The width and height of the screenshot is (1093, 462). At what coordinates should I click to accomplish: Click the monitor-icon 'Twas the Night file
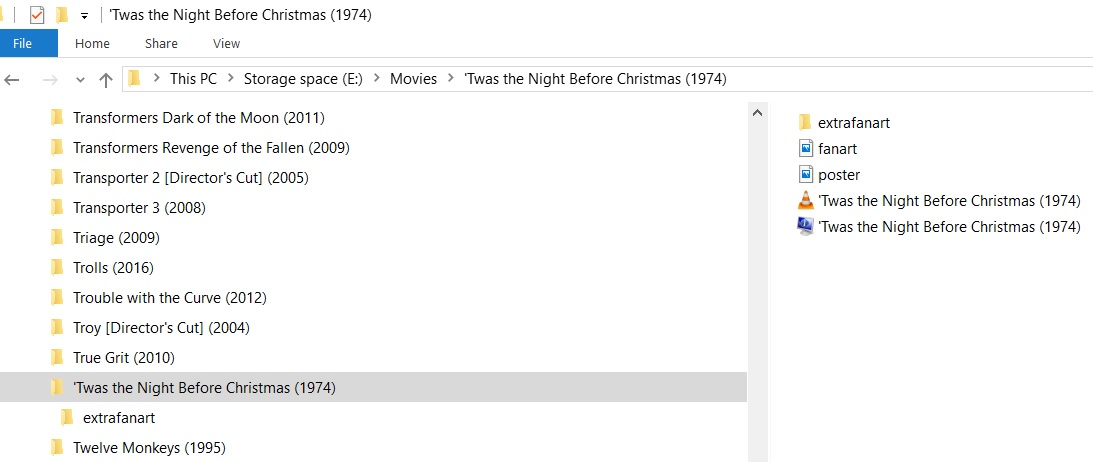[806, 227]
